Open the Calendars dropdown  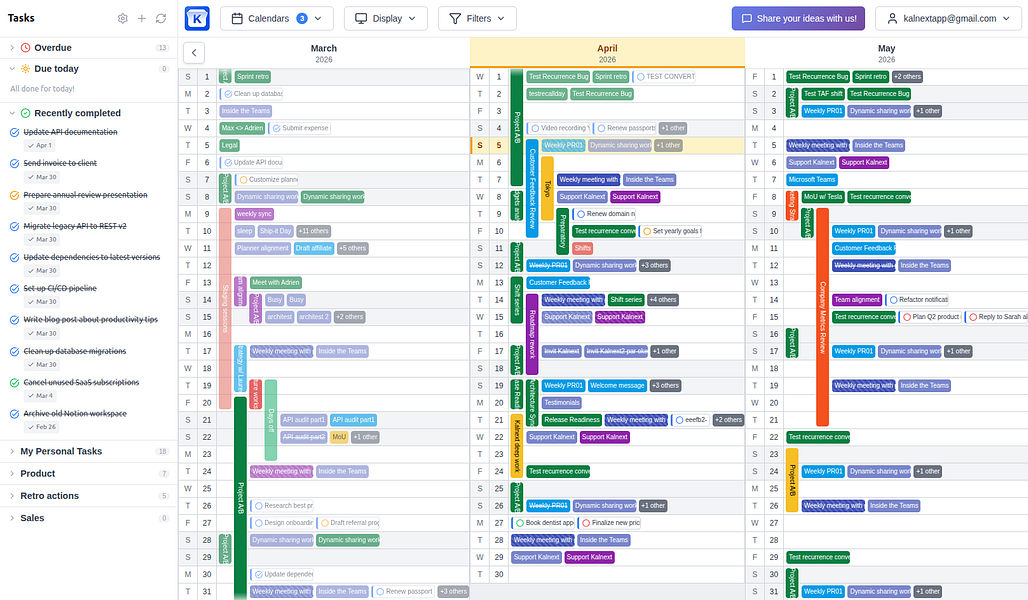tap(277, 18)
